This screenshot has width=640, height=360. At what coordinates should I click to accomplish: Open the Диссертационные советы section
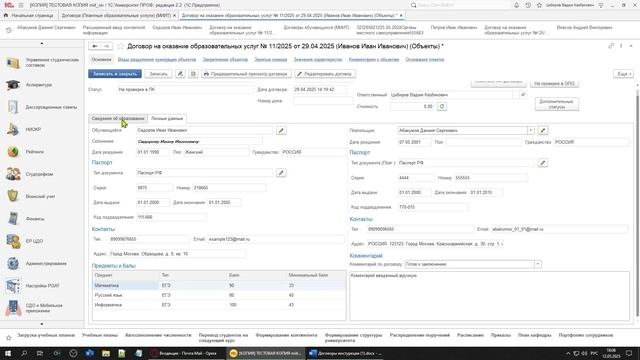[x=51, y=107]
